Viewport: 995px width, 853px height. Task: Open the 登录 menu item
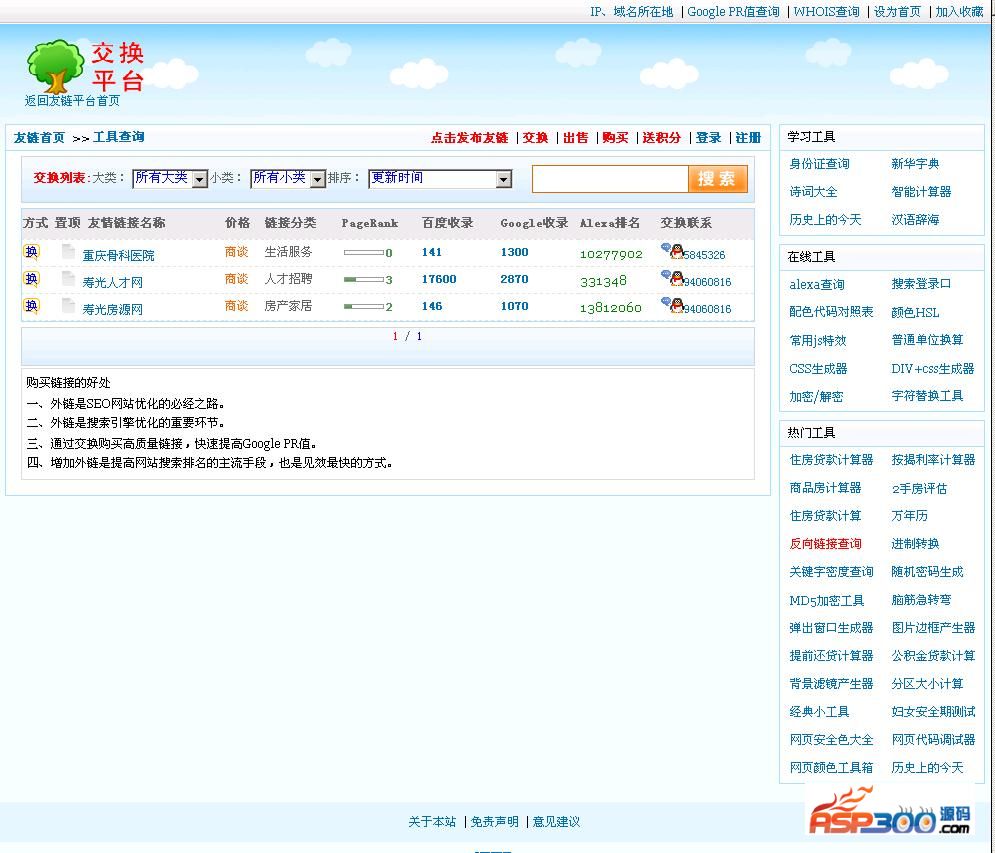pos(708,138)
